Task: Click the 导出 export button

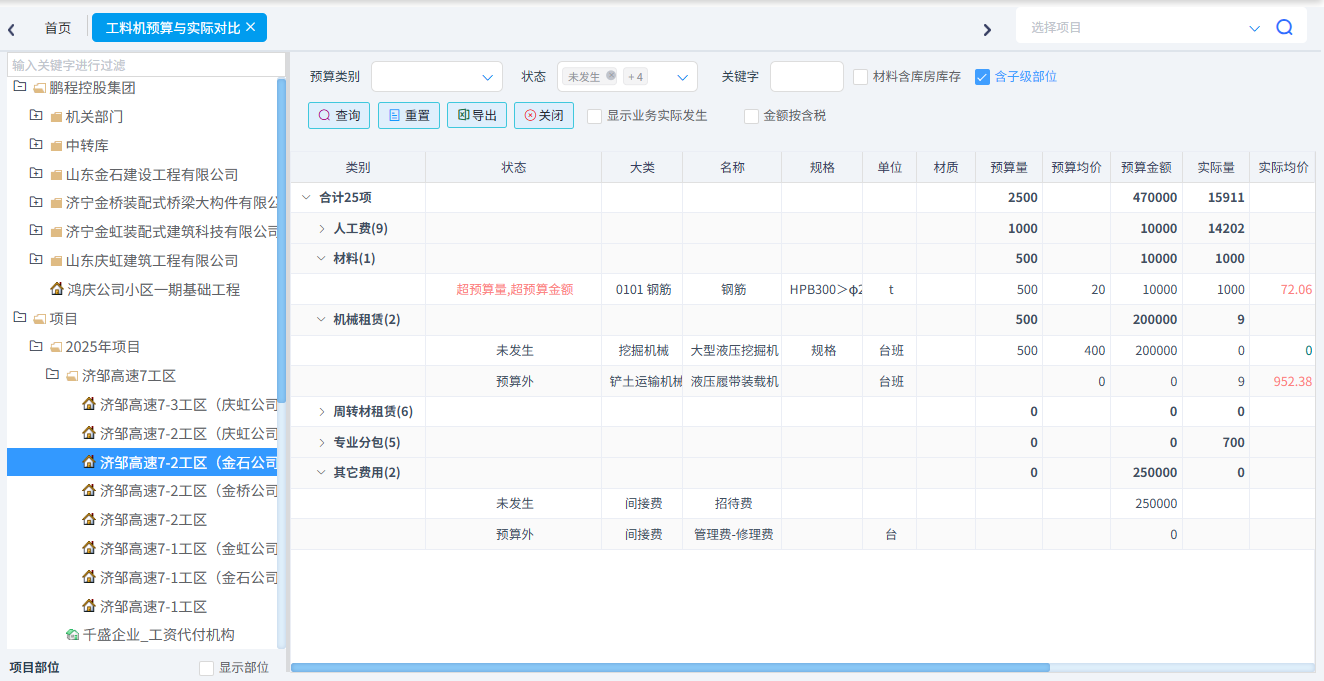Action: point(477,116)
